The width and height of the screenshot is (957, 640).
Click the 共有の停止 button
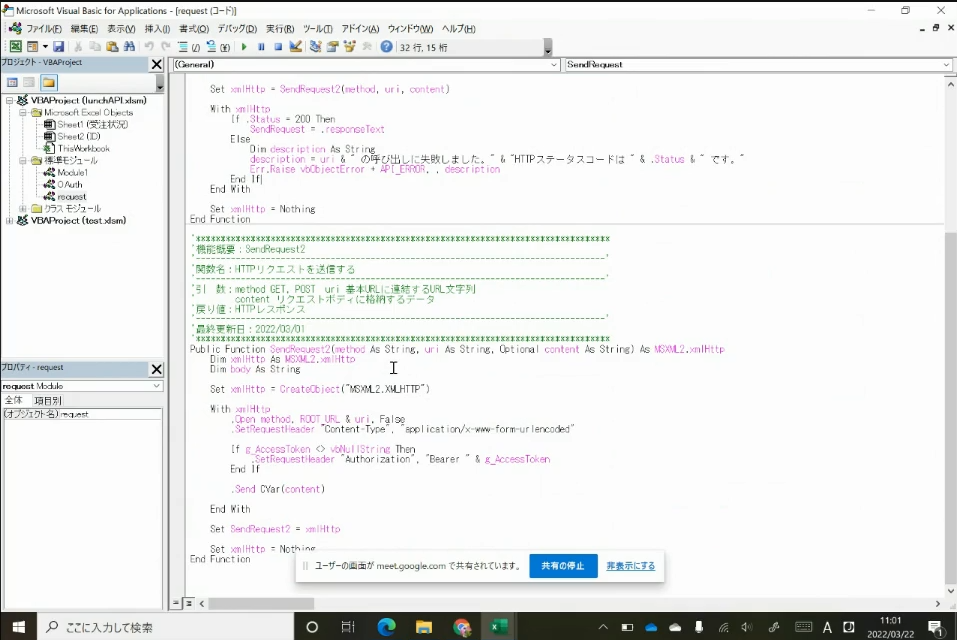pos(563,566)
